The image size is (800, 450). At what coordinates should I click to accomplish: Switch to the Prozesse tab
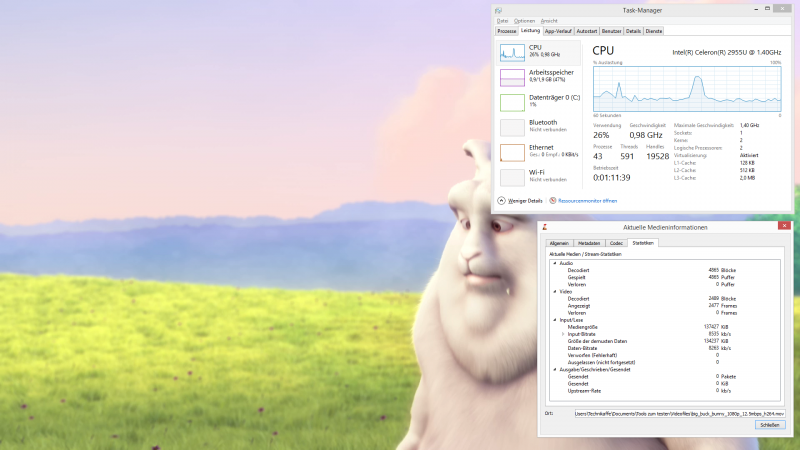click(507, 31)
